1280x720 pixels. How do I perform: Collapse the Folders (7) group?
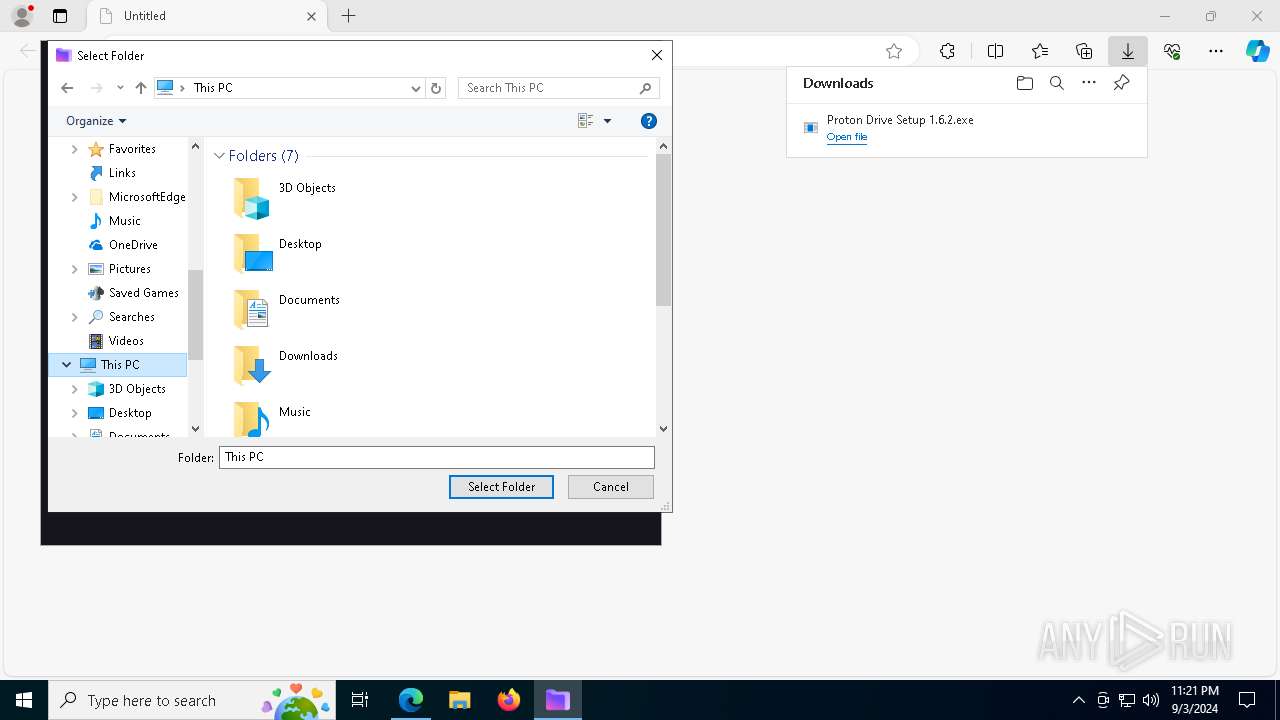pyautogui.click(x=219, y=156)
